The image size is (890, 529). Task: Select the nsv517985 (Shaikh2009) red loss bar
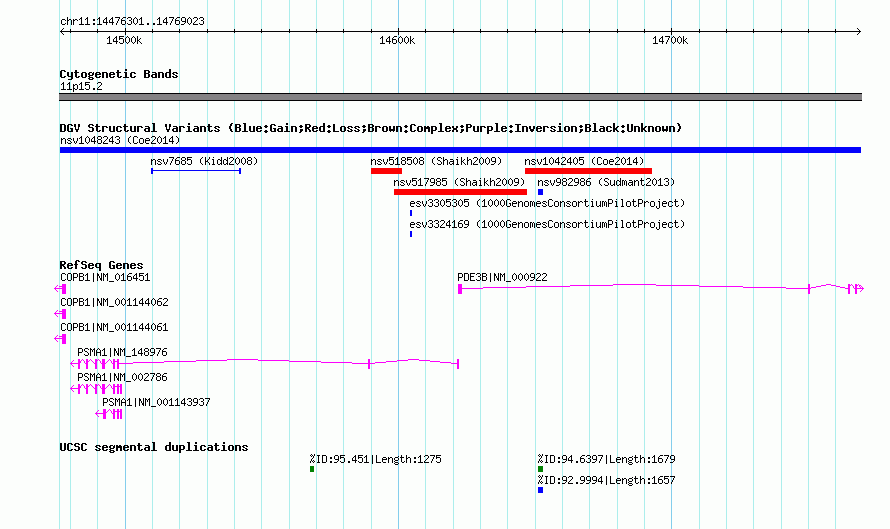tap(460, 192)
